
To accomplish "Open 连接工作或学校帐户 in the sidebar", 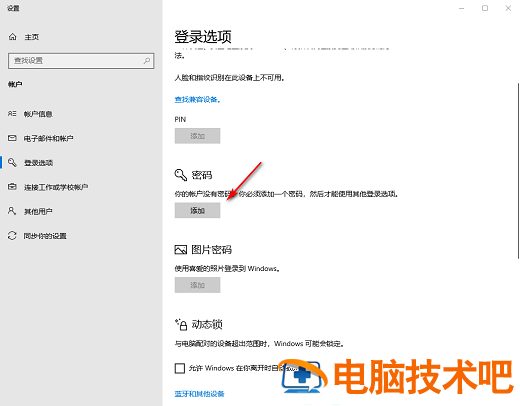I will coord(56,187).
